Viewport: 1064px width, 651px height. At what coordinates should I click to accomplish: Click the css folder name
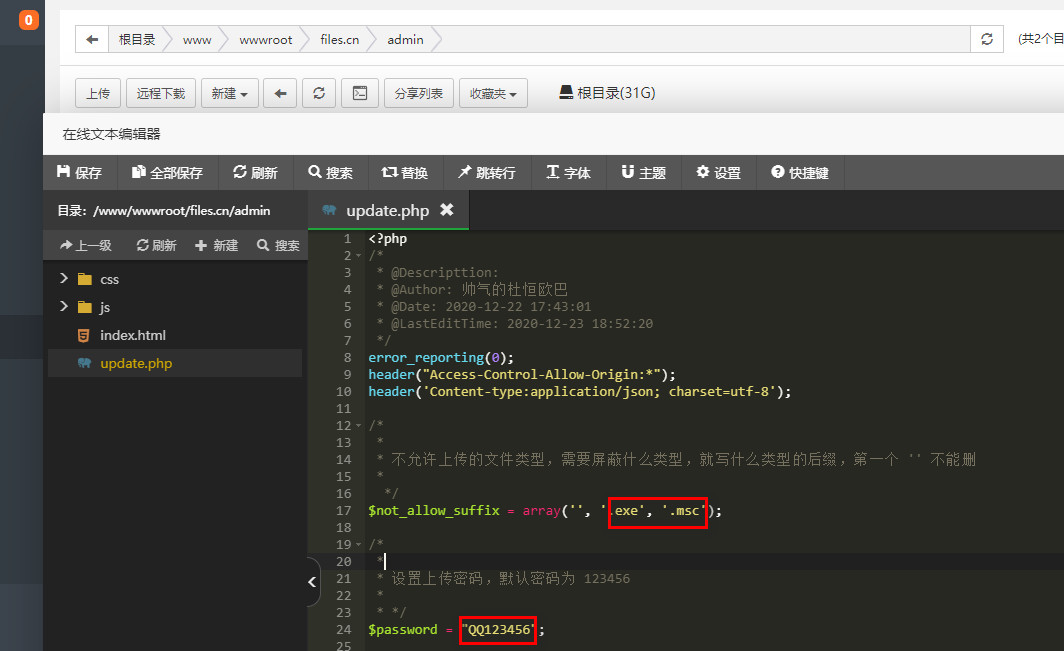click(x=109, y=279)
